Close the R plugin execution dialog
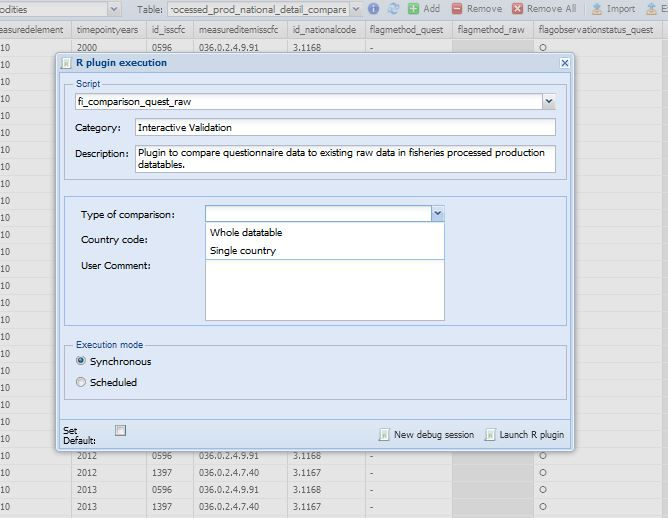 [x=565, y=63]
